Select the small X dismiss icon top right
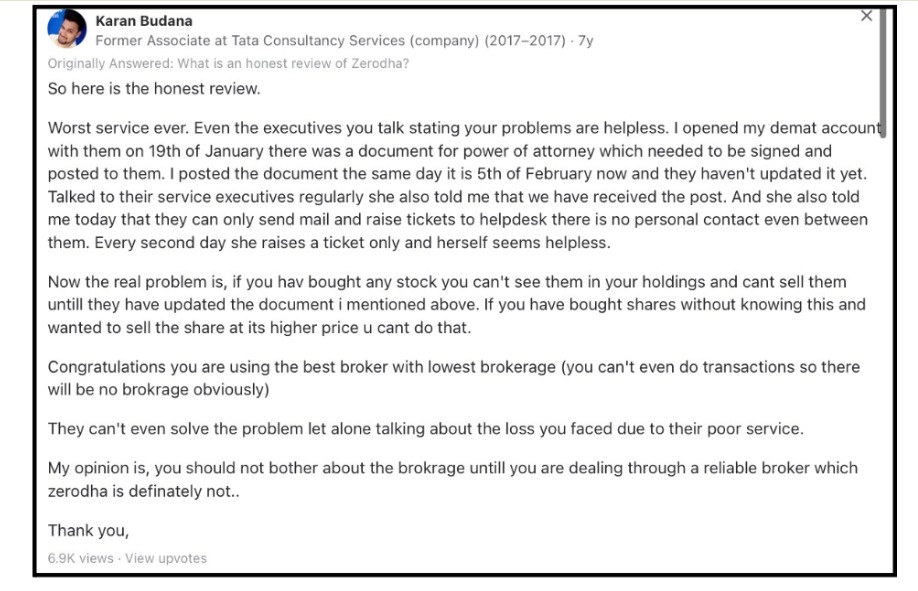918x591 pixels. pos(866,16)
